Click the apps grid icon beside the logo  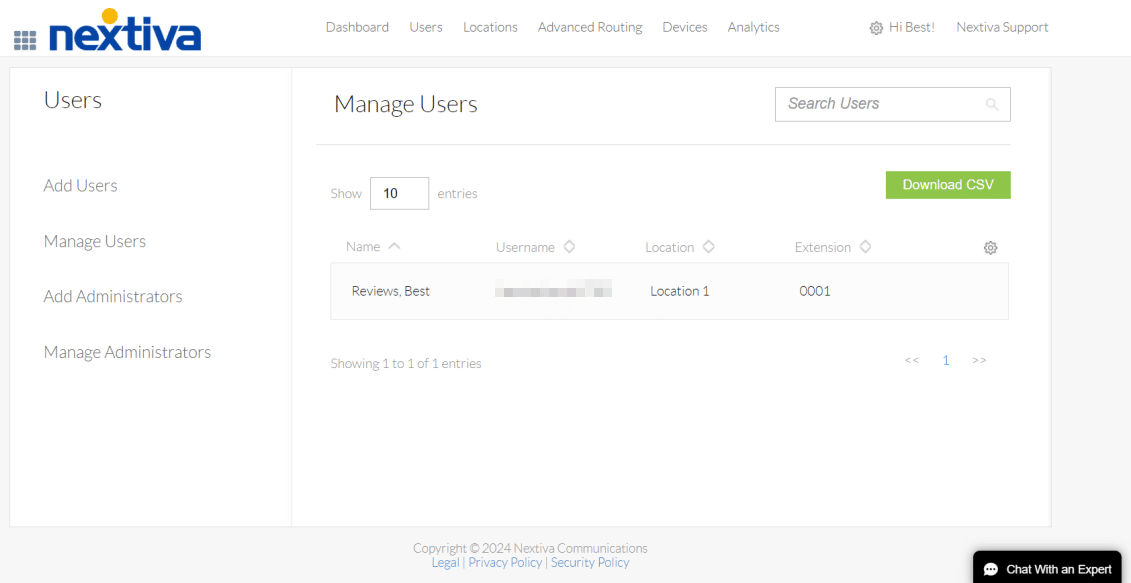point(24,38)
